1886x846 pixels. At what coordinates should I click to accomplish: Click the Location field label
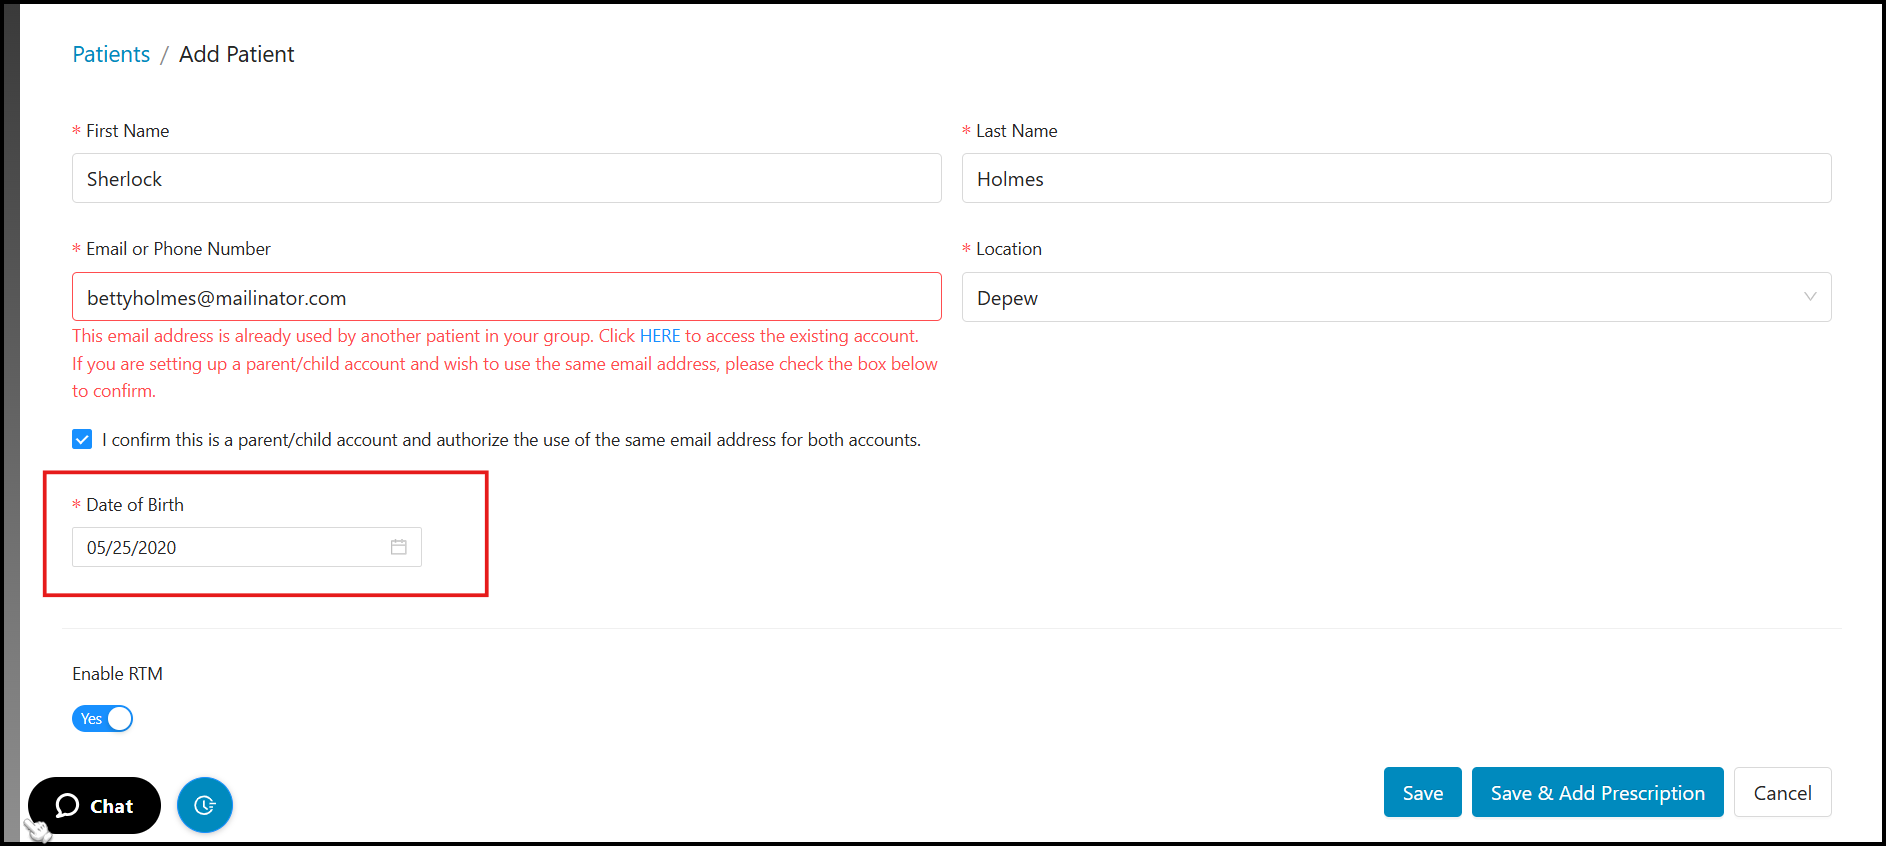1009,249
